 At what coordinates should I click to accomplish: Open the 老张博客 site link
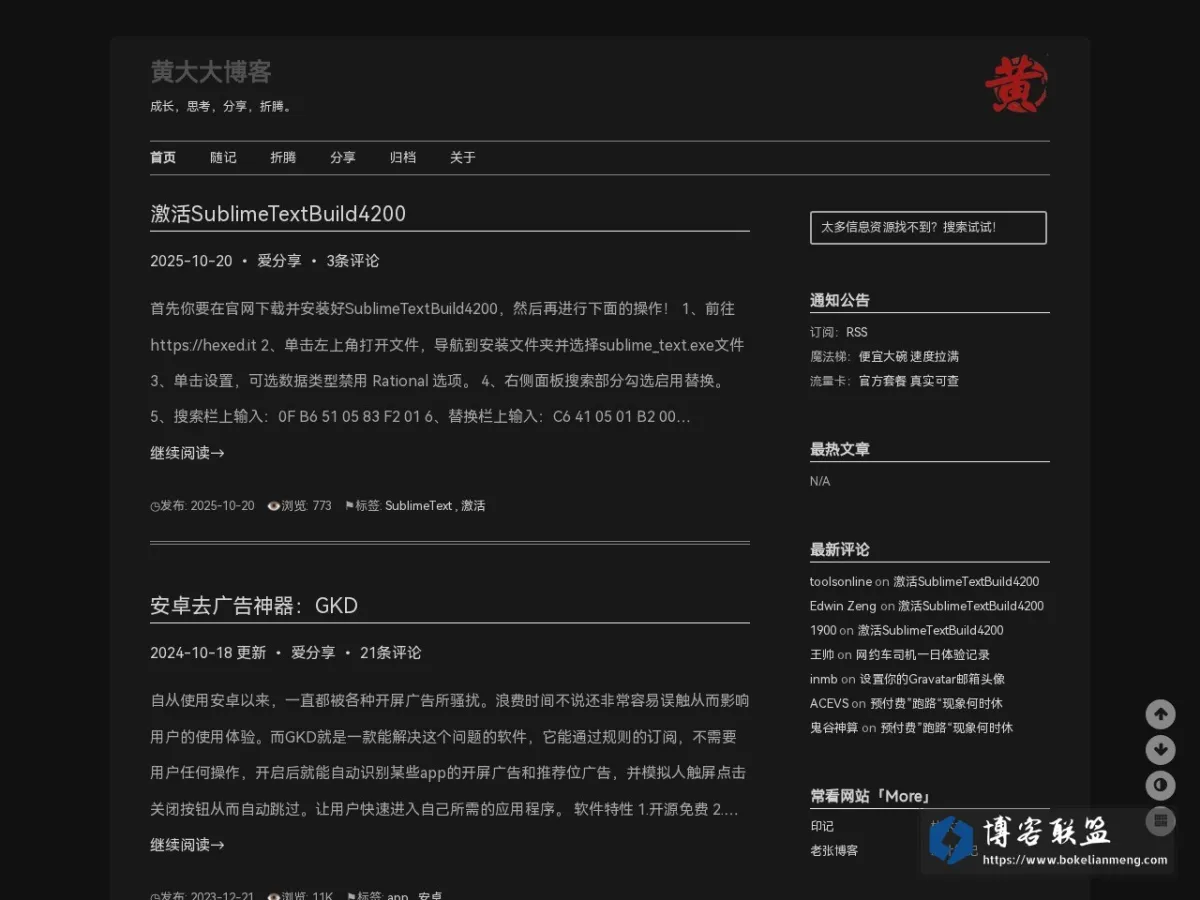click(834, 851)
